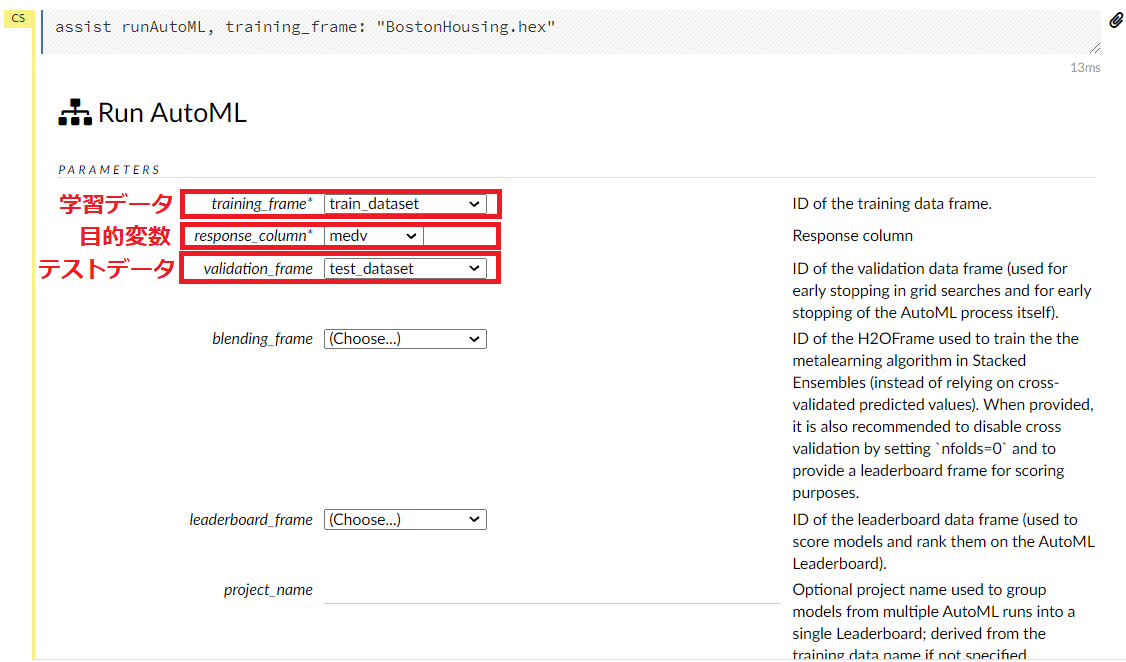Click the Run AutoML hierarchy icon
This screenshot has height=662, width=1126.
coord(74,113)
